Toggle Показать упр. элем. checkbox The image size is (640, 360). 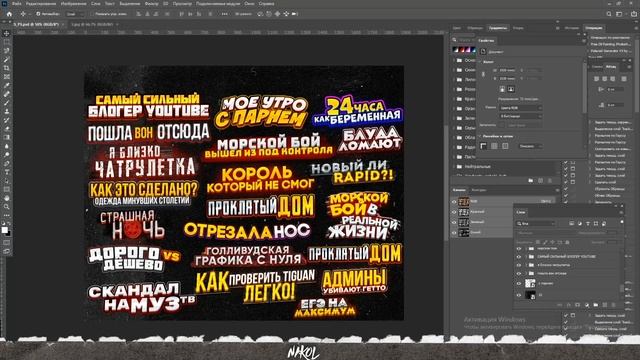click(x=93, y=14)
